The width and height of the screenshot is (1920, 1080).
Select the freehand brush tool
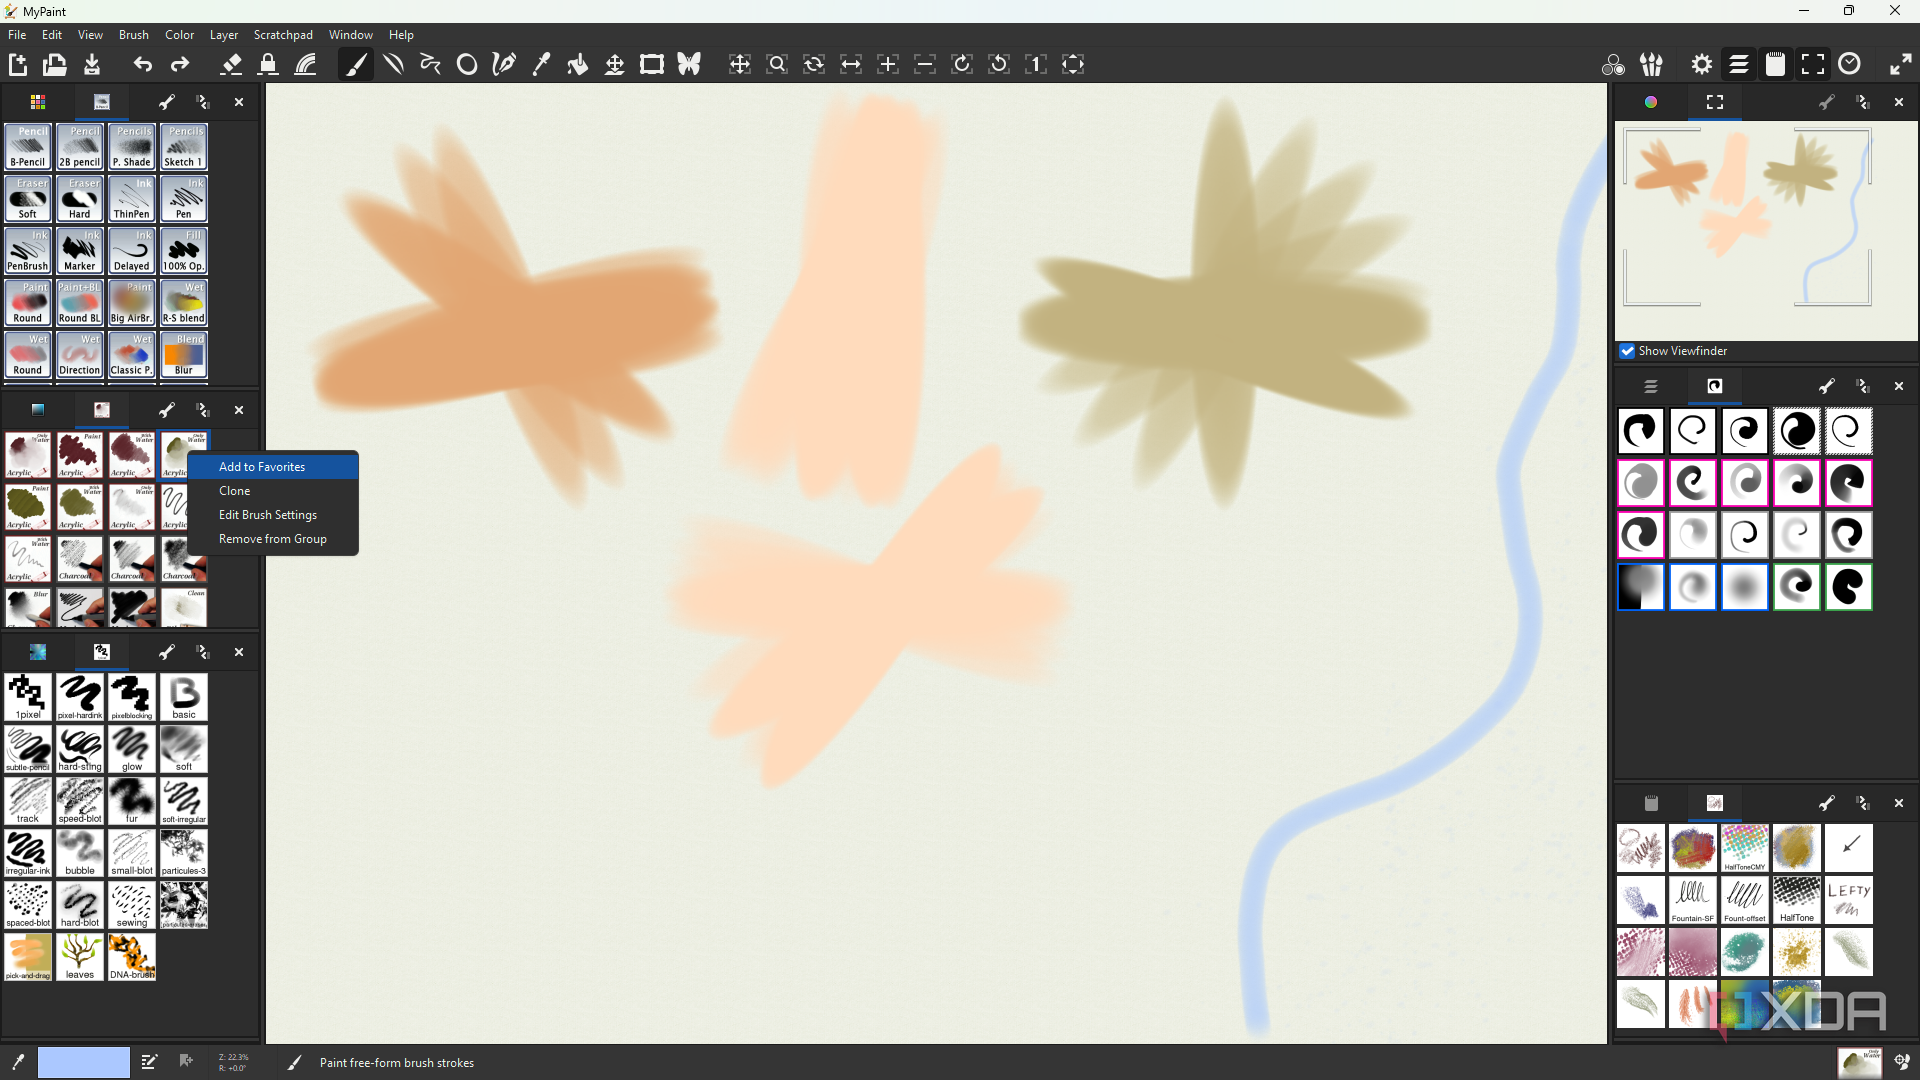point(356,65)
